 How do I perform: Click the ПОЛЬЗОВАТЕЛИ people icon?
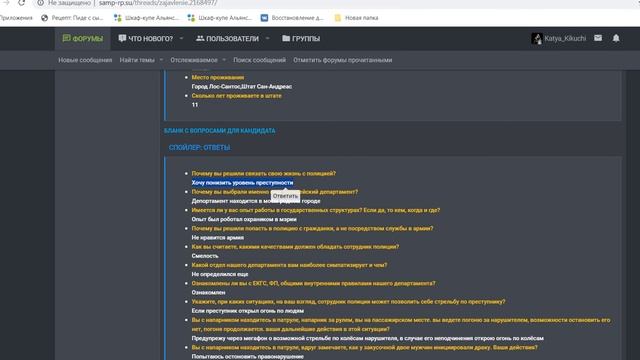[x=200, y=38]
